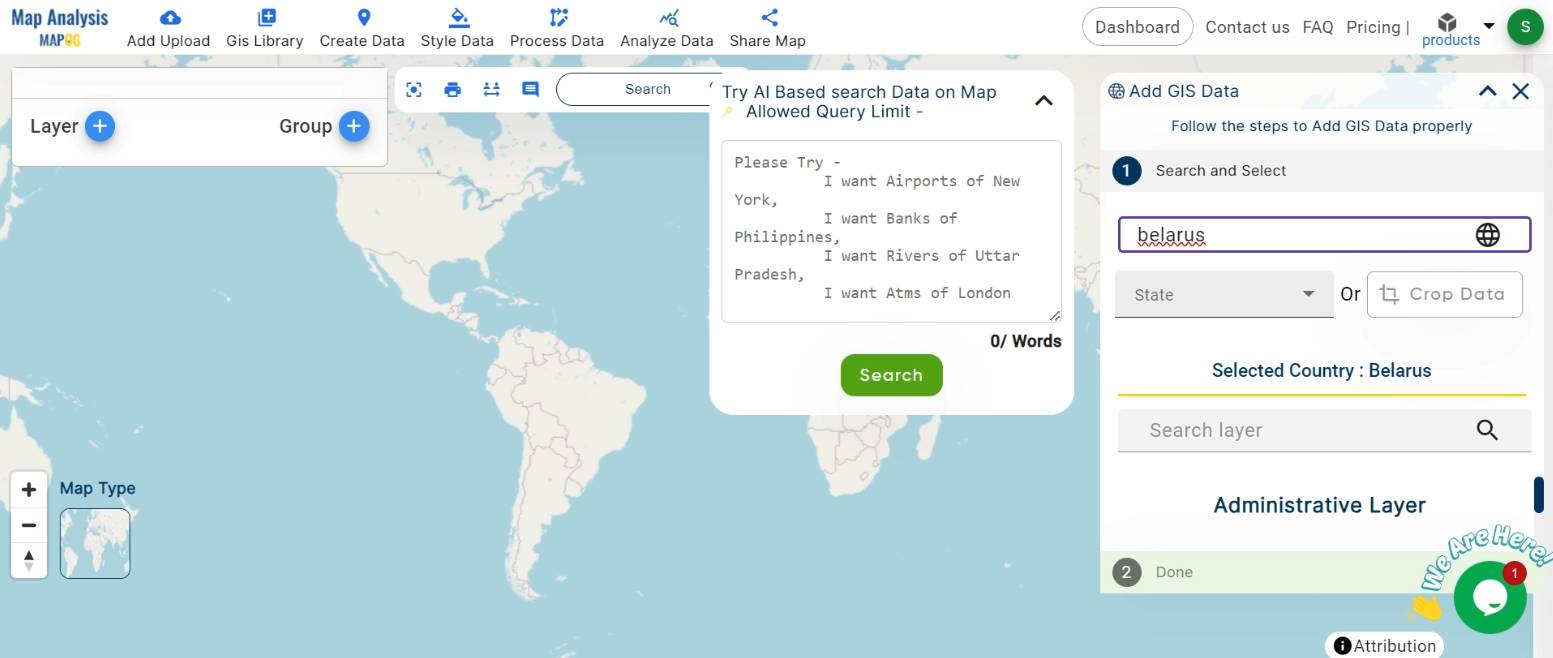Click the Crop Data button

[x=1444, y=294]
